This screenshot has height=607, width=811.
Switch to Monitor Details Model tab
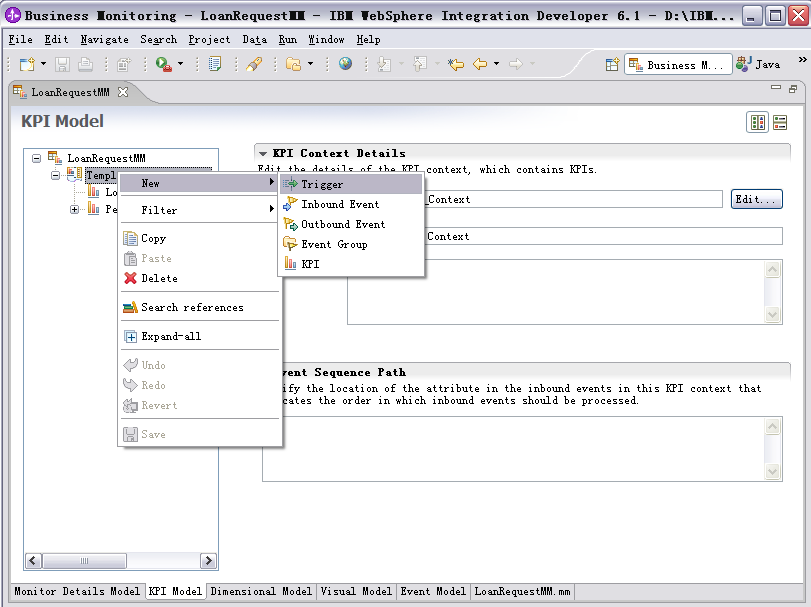(77, 591)
